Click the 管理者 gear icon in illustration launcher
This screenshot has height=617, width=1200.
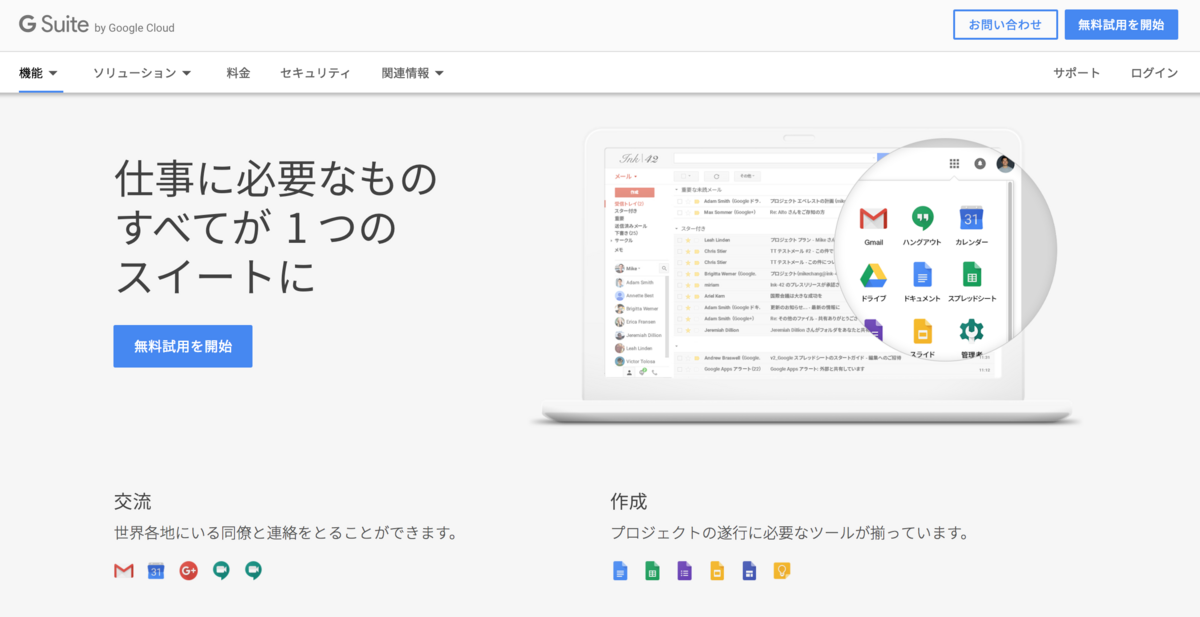pyautogui.click(x=971, y=332)
